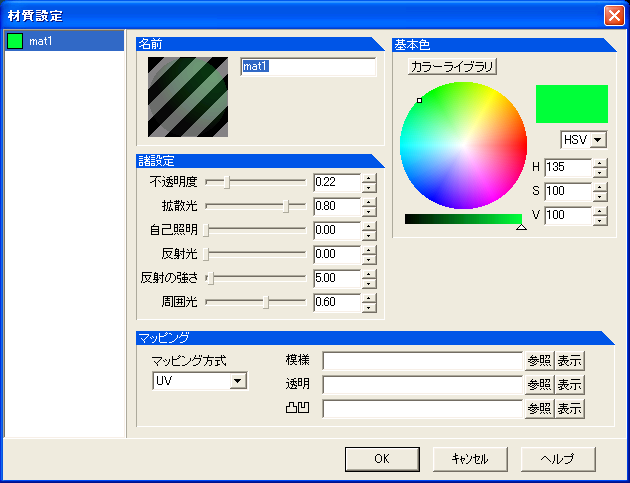Decrease V value with down arrow
The image size is (630, 483).
coord(600,221)
